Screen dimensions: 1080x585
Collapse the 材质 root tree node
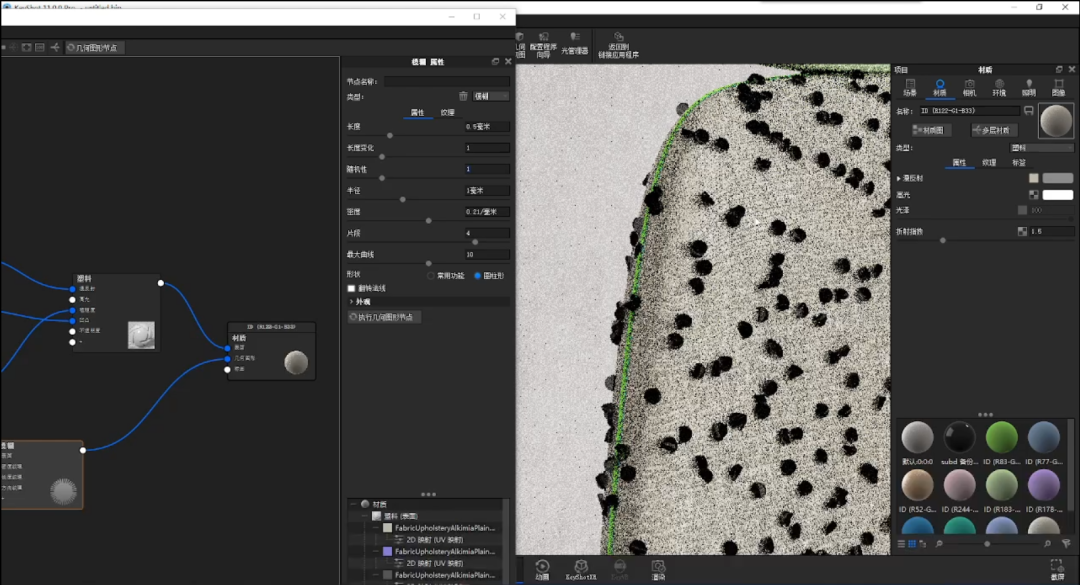click(353, 504)
